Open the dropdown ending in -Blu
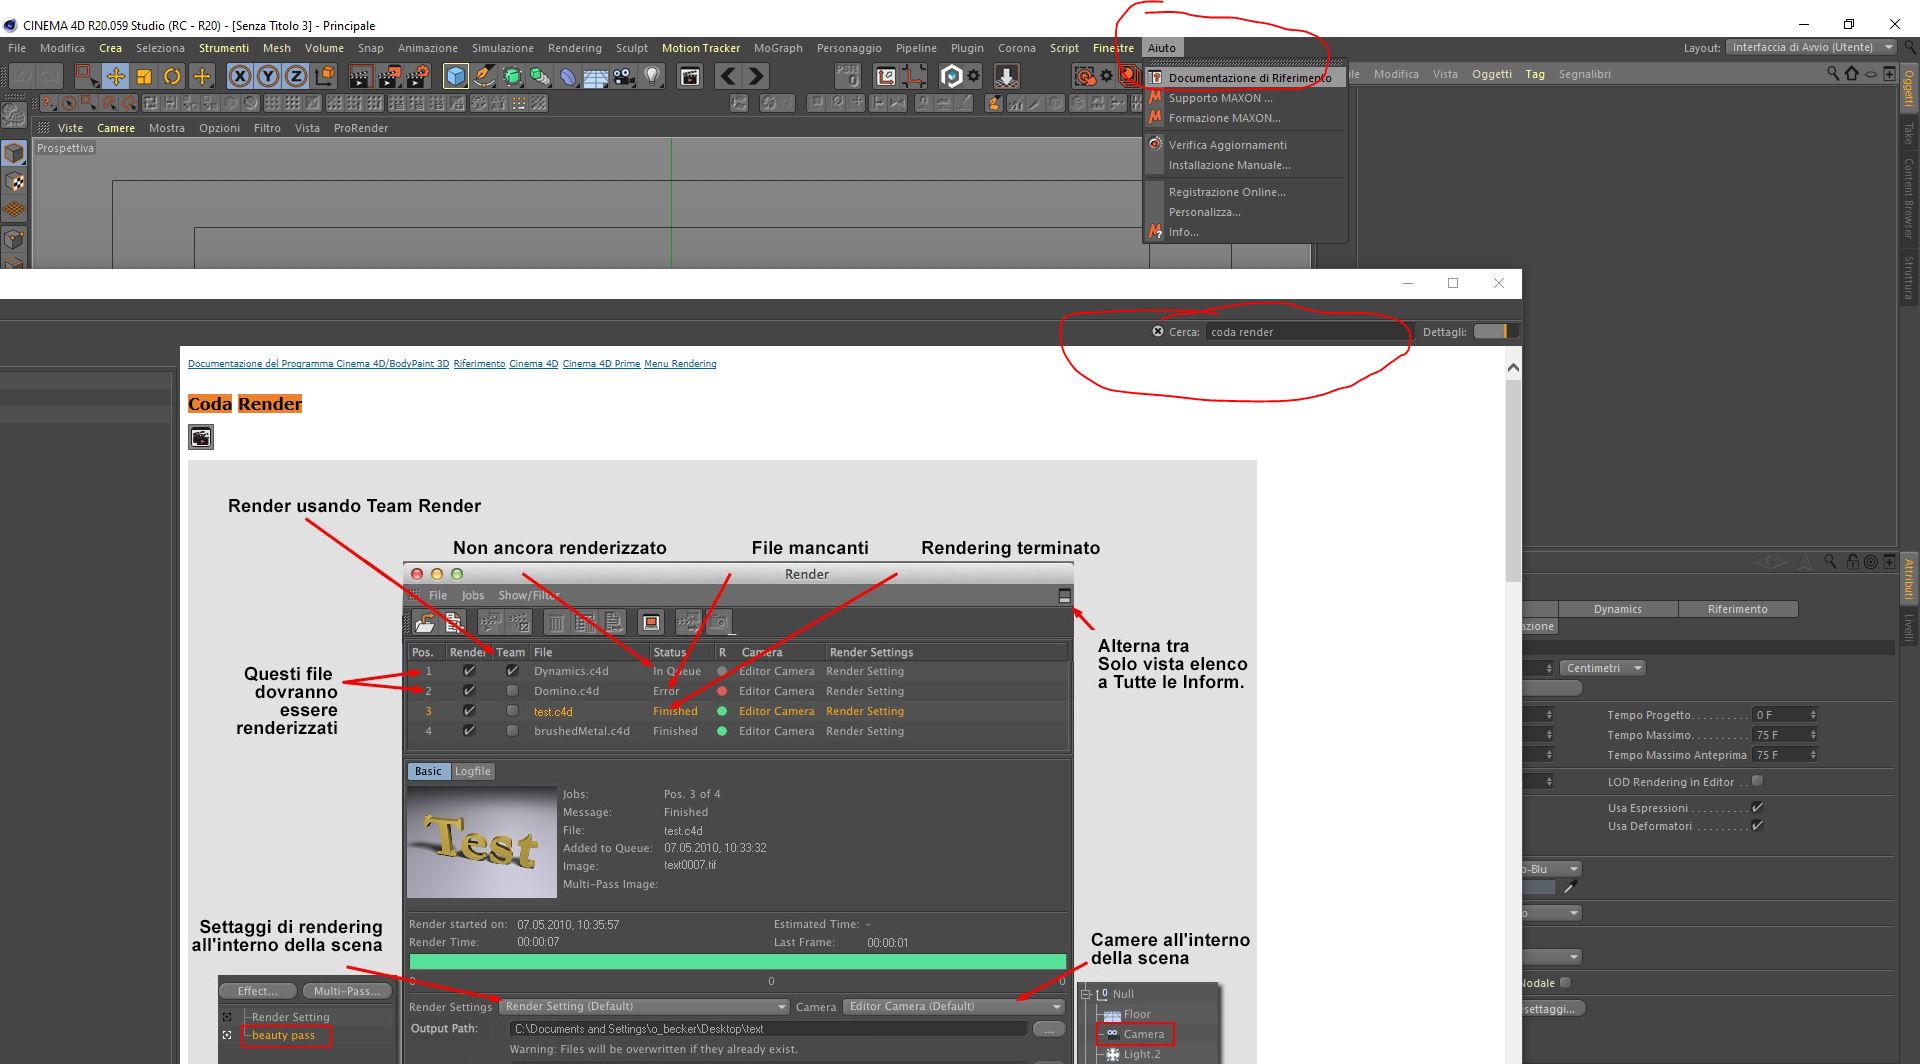The height and width of the screenshot is (1064, 1920). point(1552,869)
